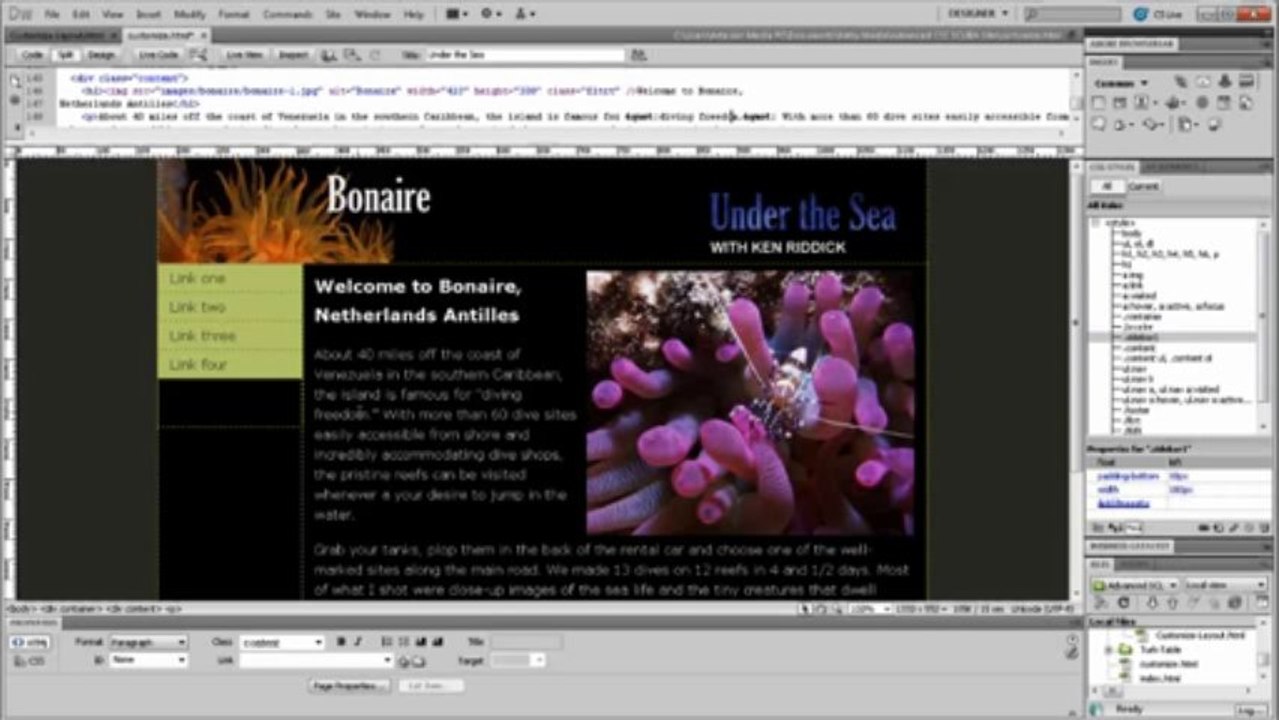Select the .content rule in All Rules
This screenshot has height=720, width=1279.
tap(1138, 347)
